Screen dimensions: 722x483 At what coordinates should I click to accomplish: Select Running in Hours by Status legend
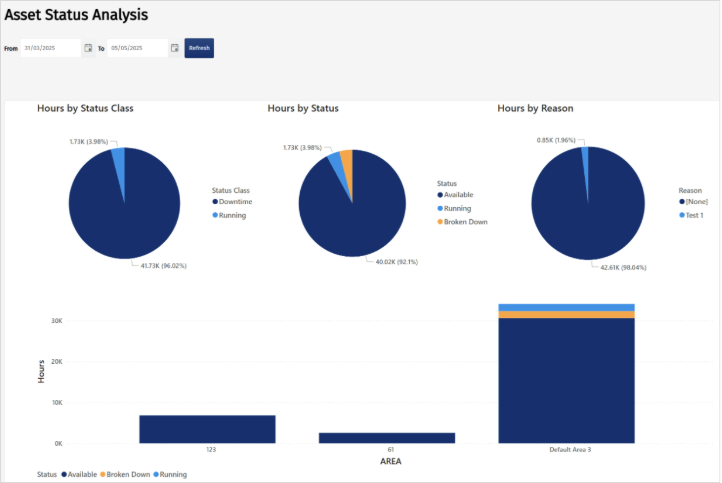click(x=454, y=209)
